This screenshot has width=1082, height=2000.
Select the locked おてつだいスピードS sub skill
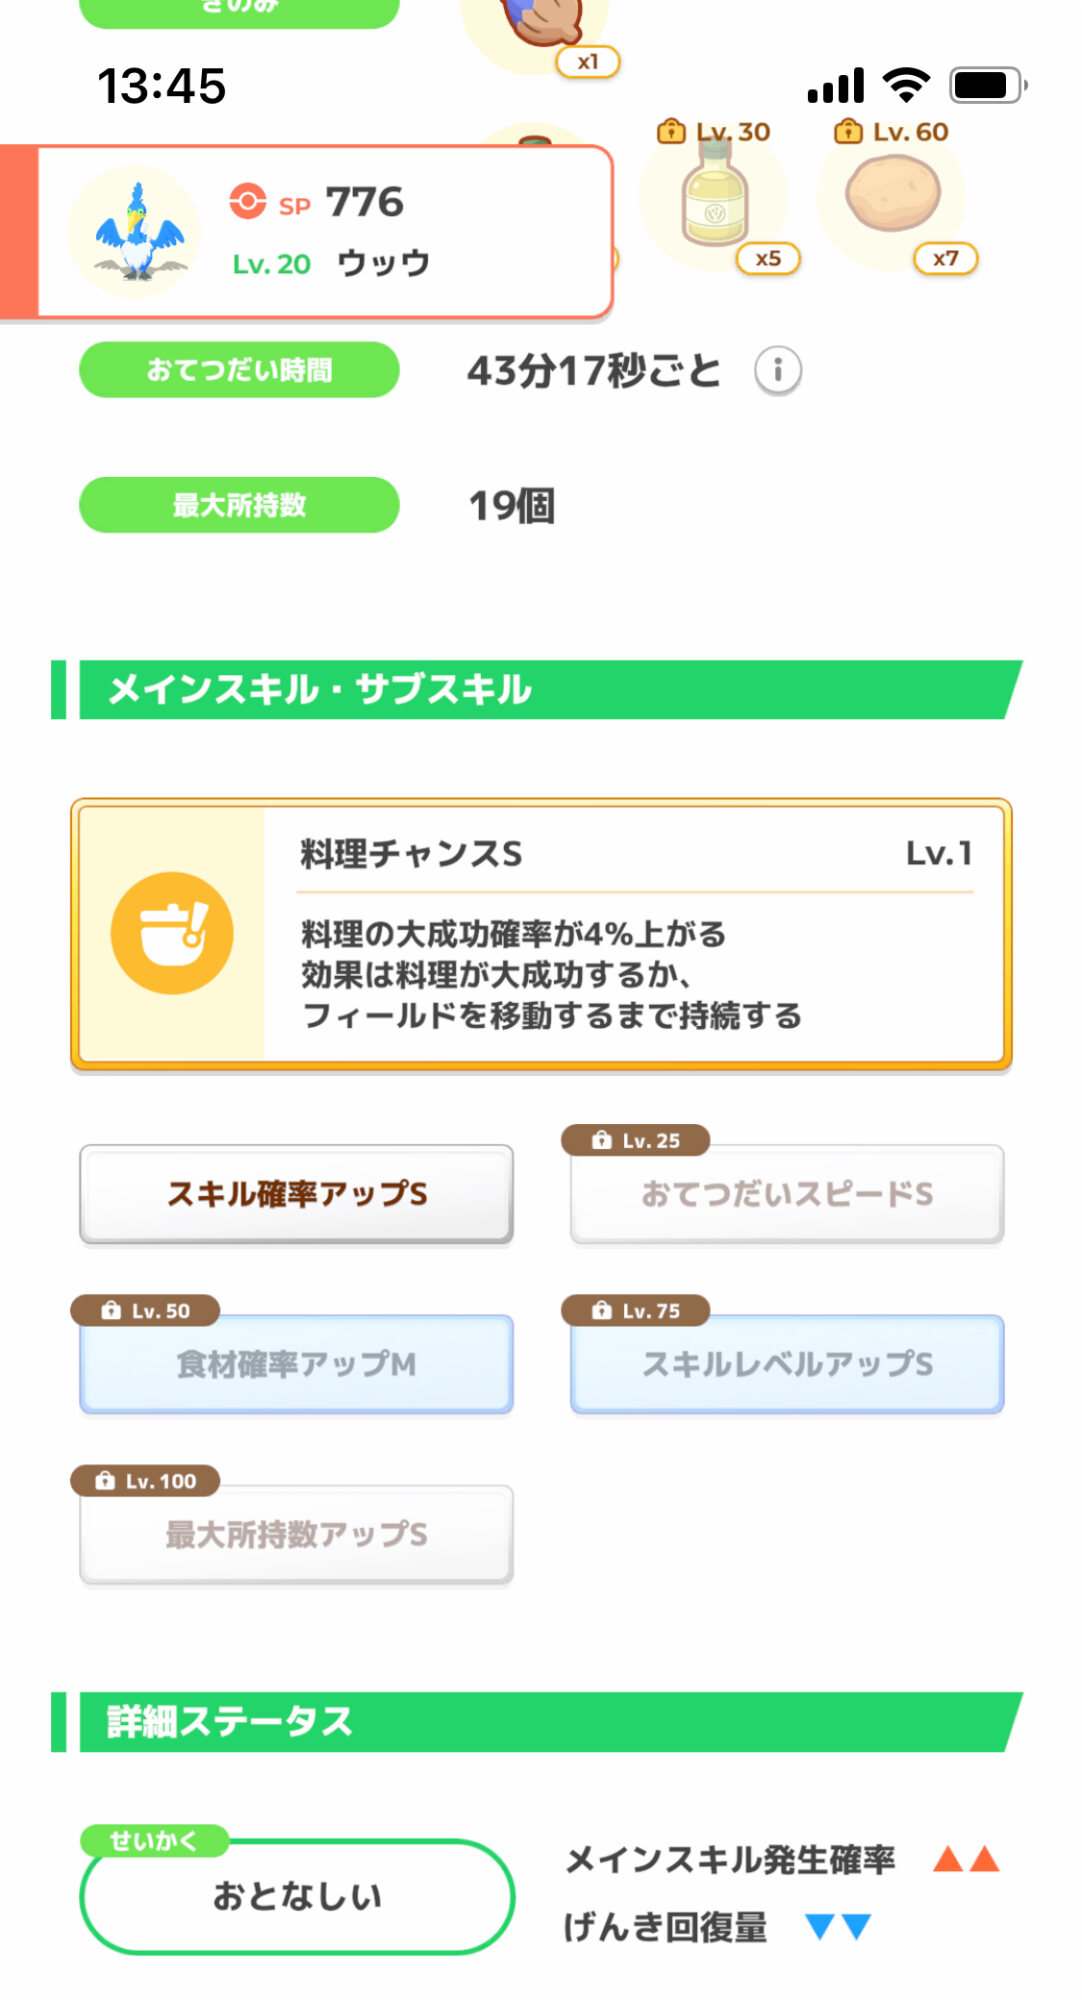pos(787,1194)
